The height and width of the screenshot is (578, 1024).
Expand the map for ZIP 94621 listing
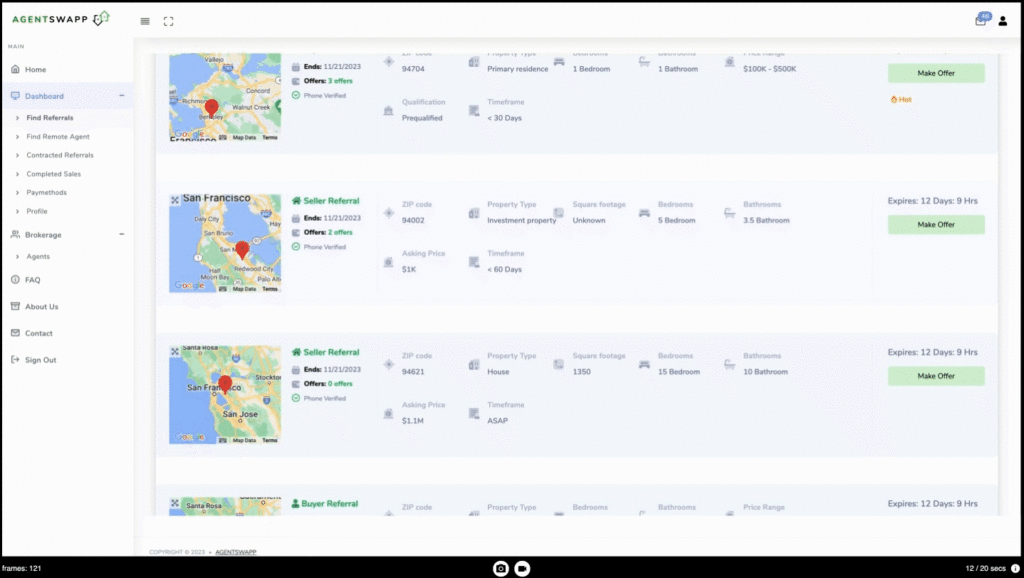coord(175,351)
